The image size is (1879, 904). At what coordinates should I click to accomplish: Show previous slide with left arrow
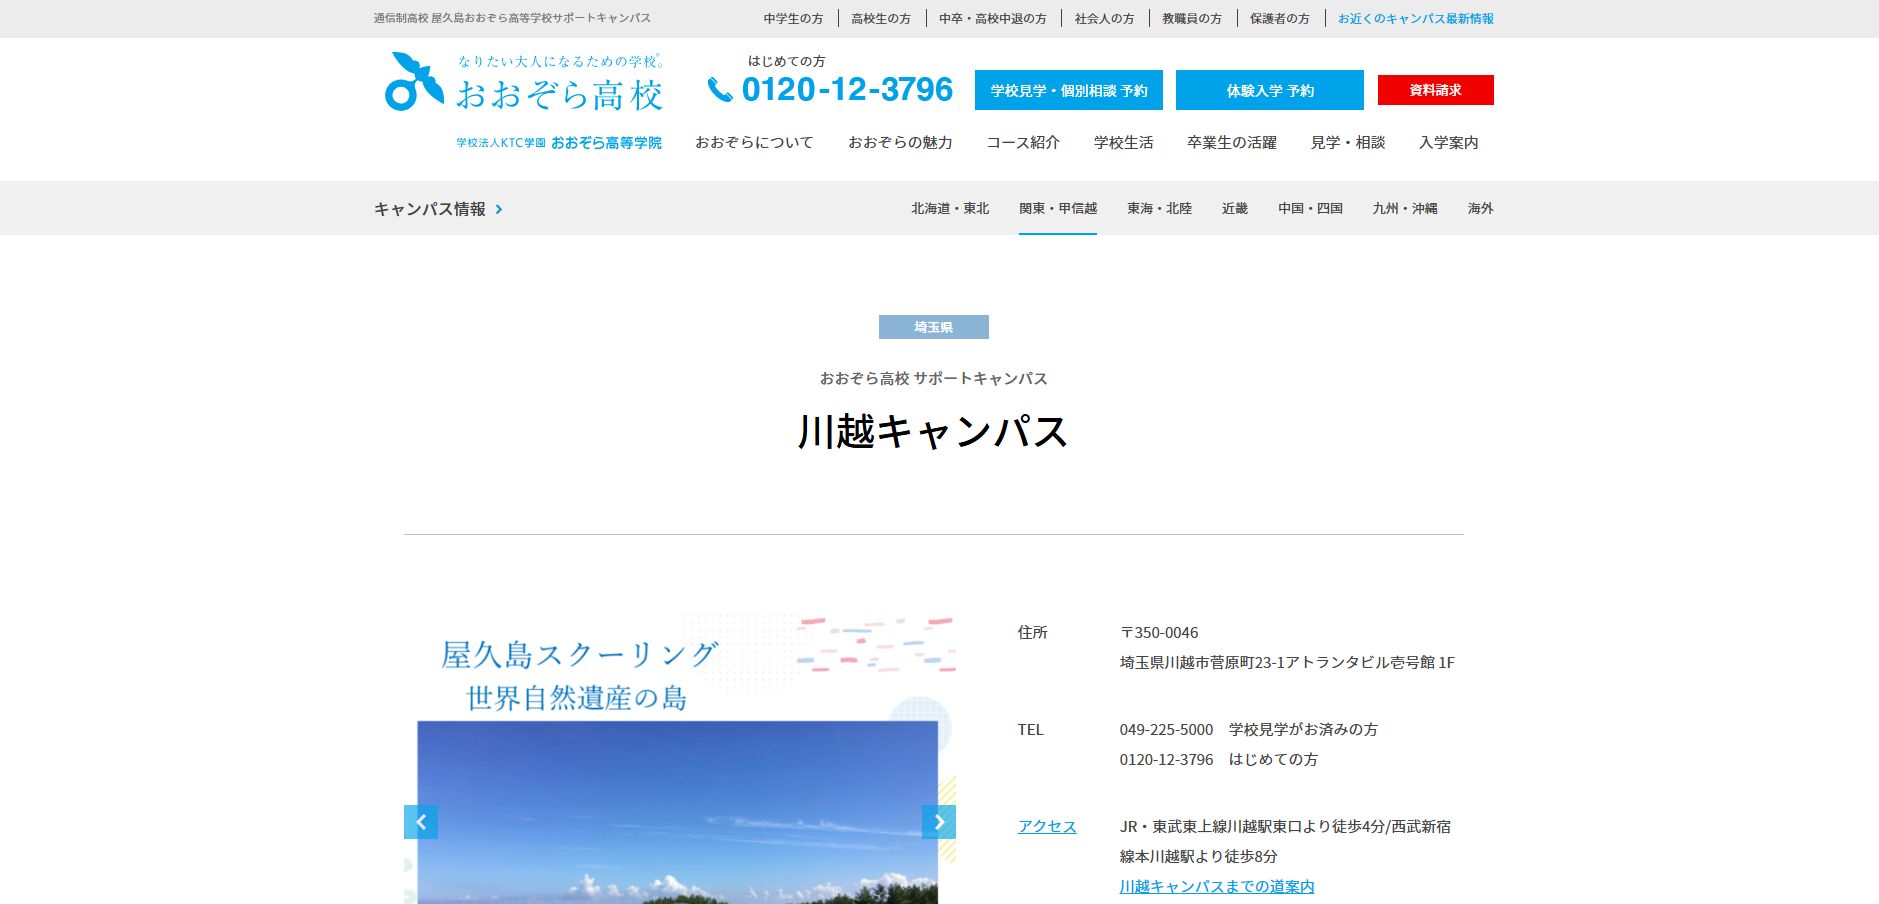point(421,822)
